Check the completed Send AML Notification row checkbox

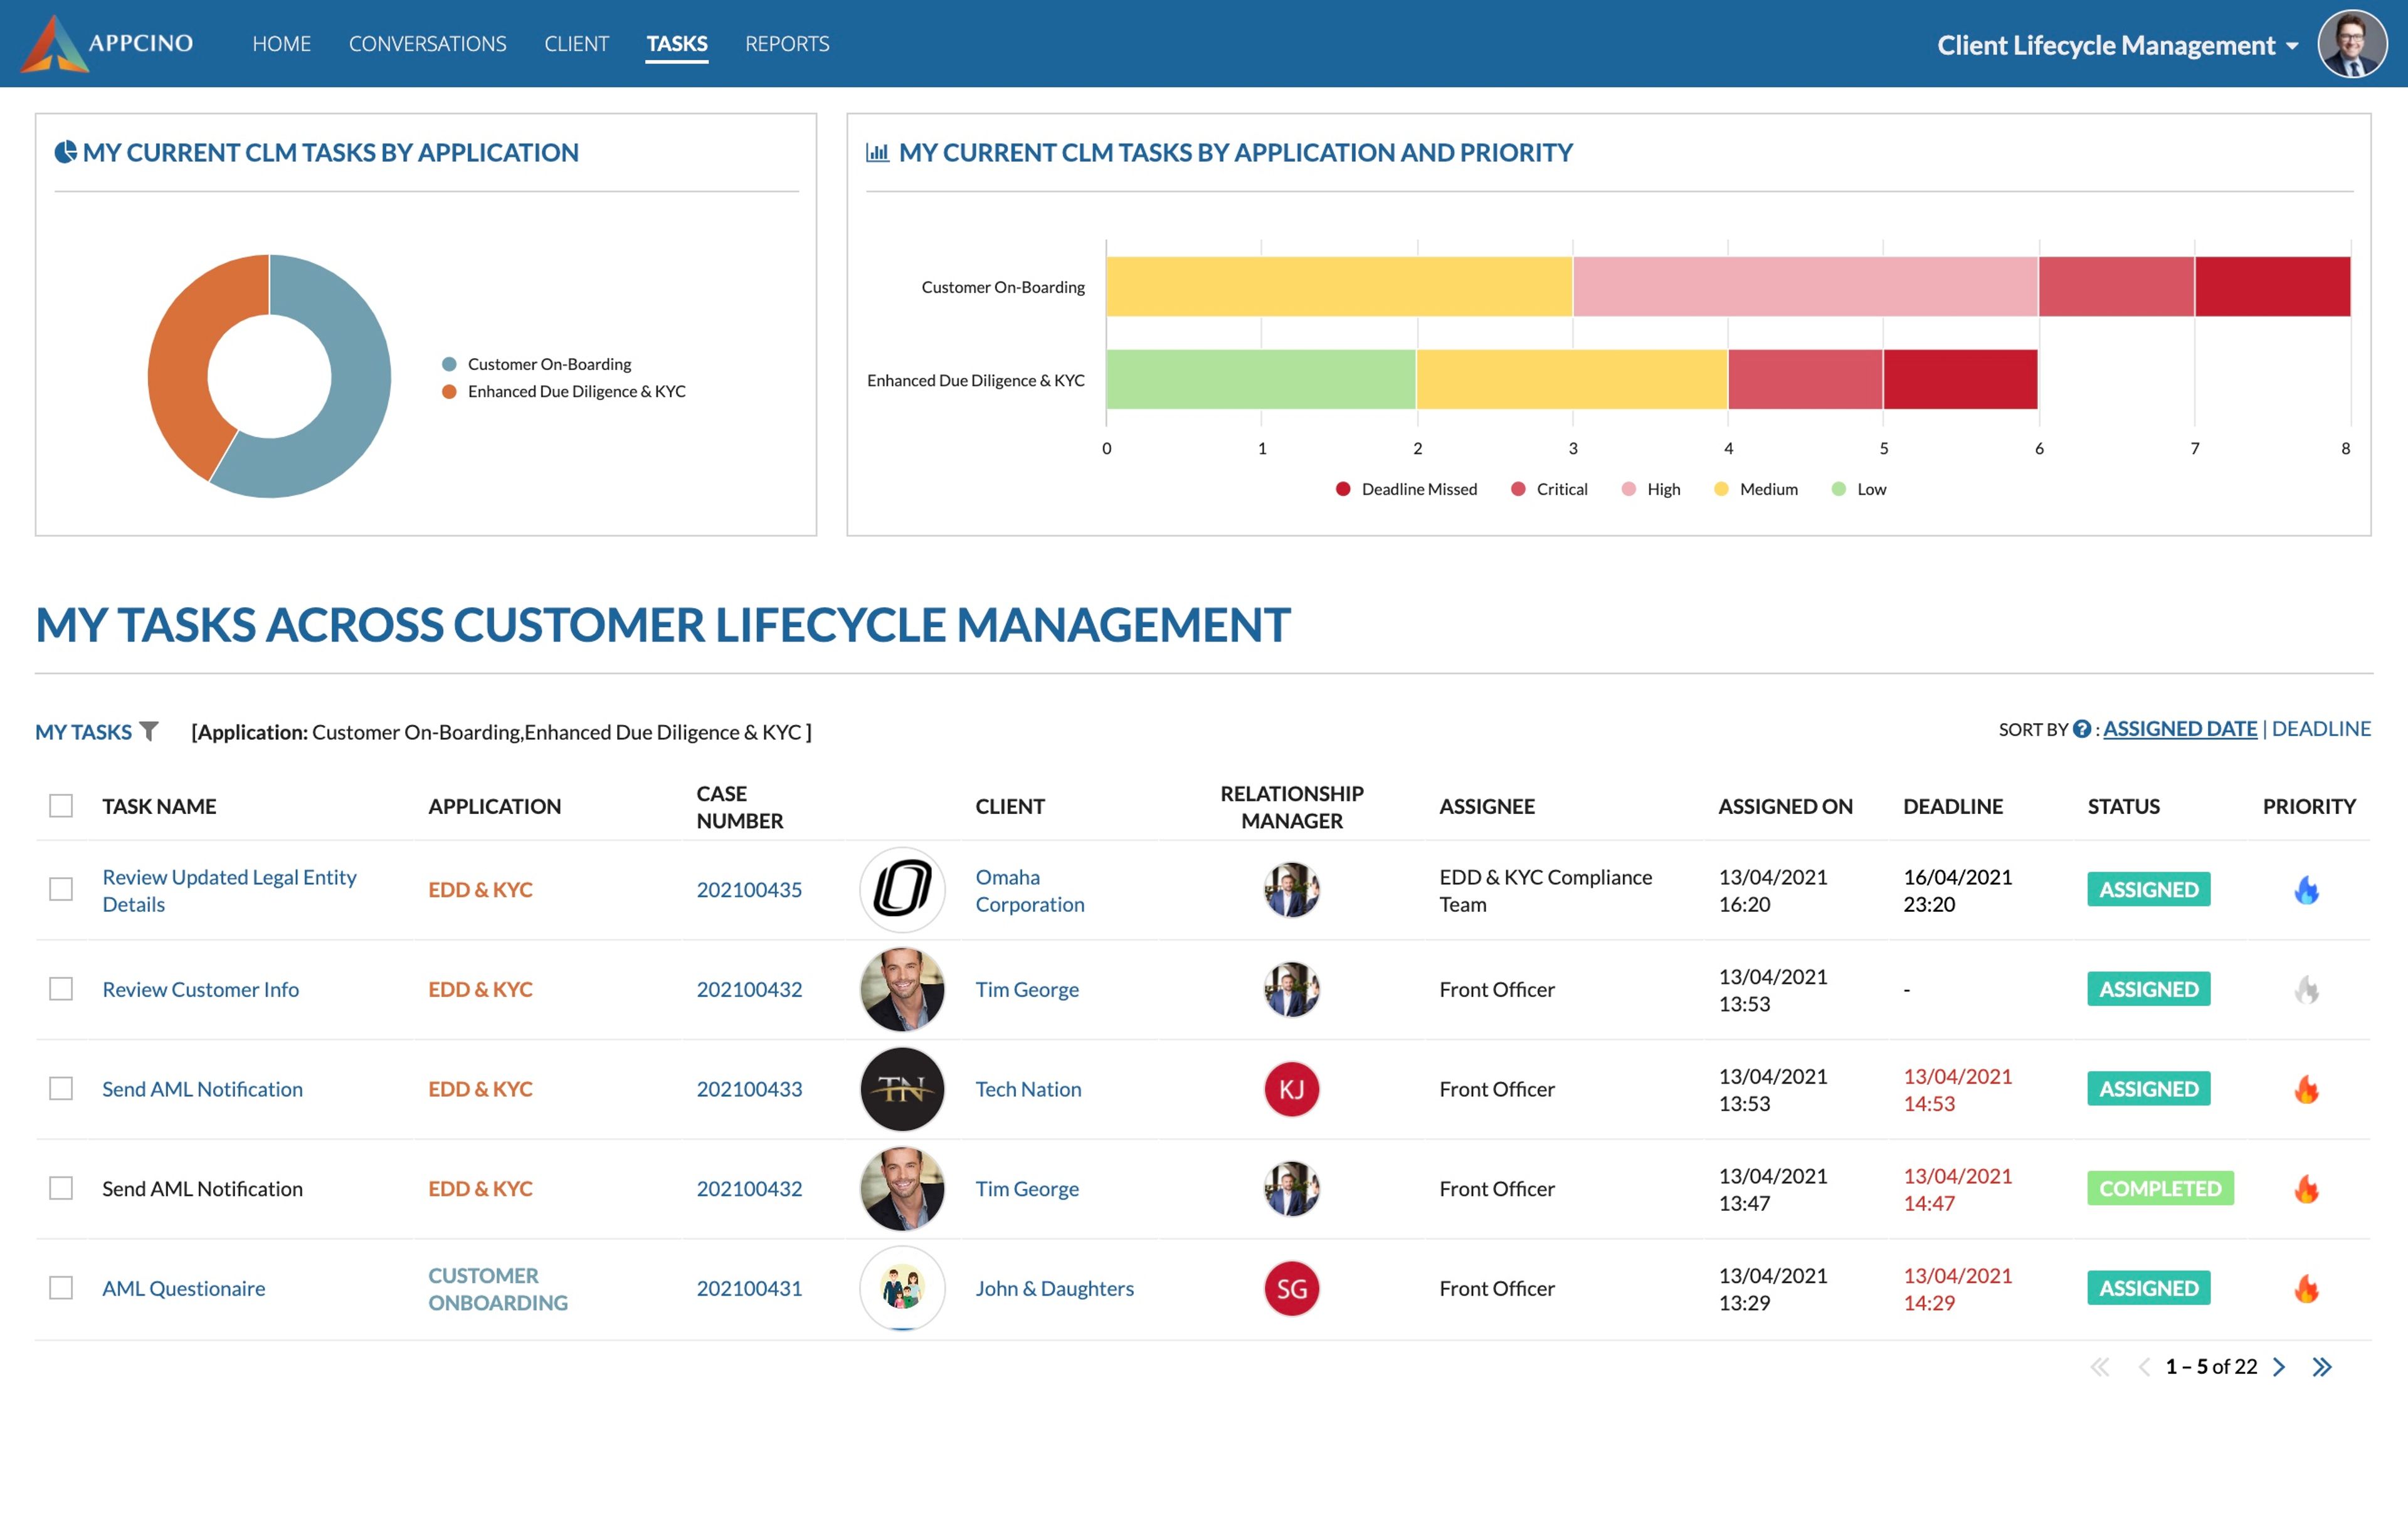61,1188
